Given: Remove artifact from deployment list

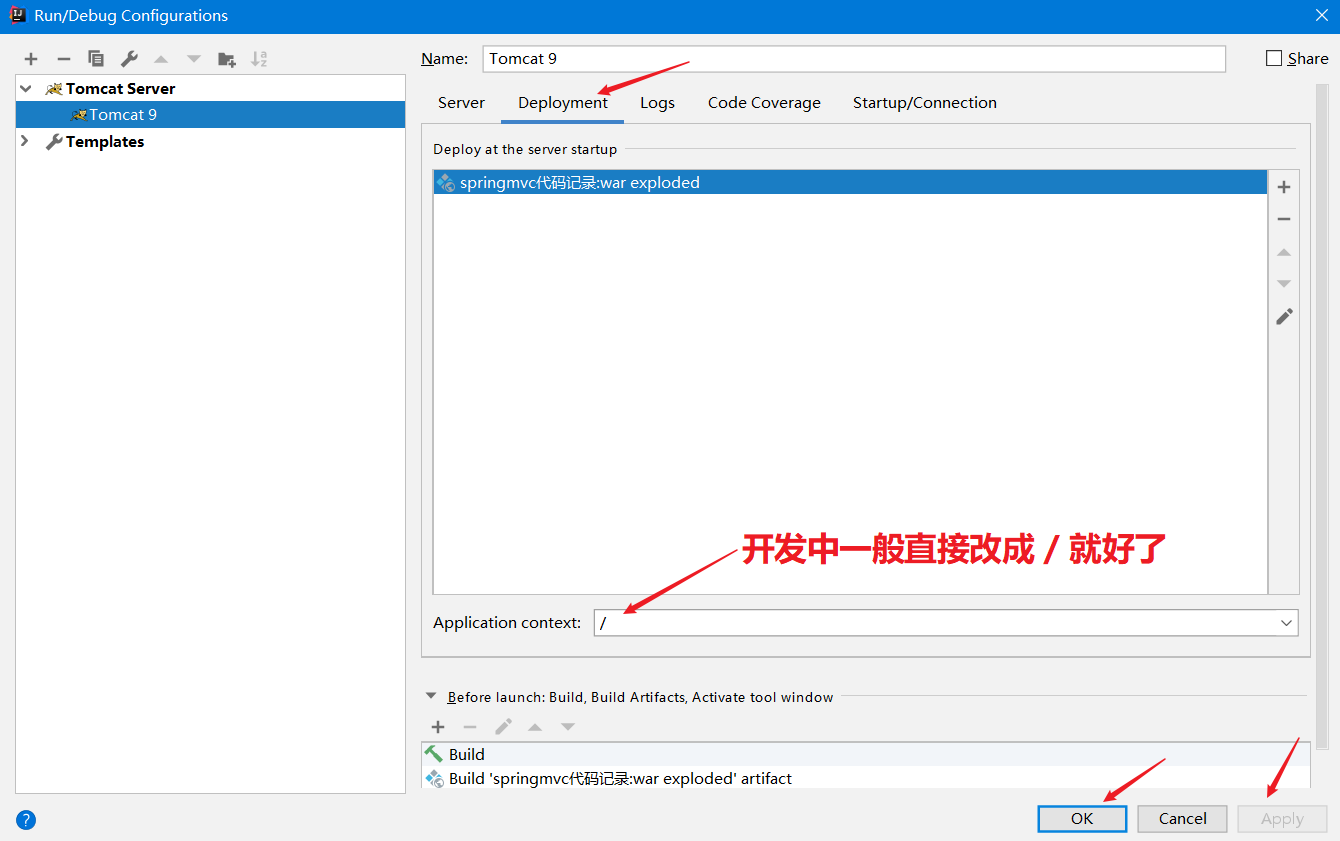Looking at the screenshot, I should [x=1284, y=219].
